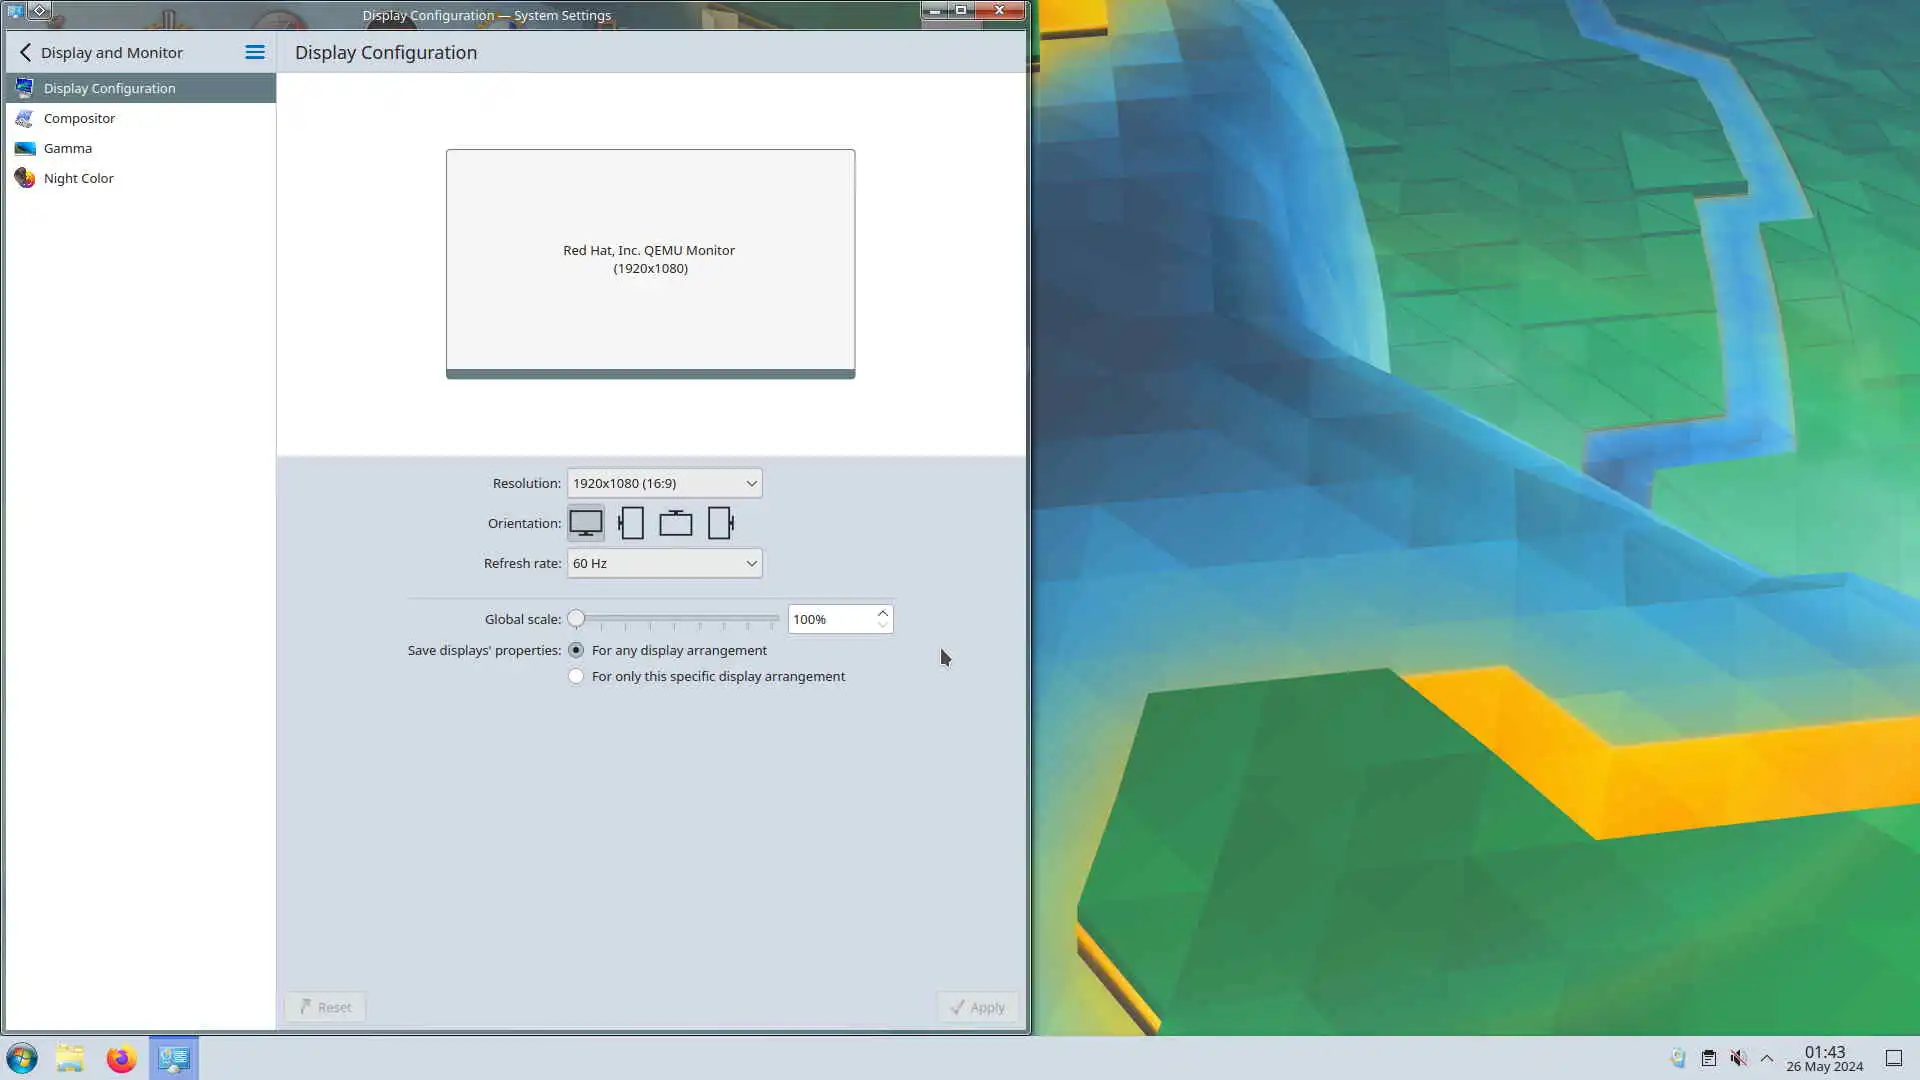Select the landscape orientation icon

586,523
